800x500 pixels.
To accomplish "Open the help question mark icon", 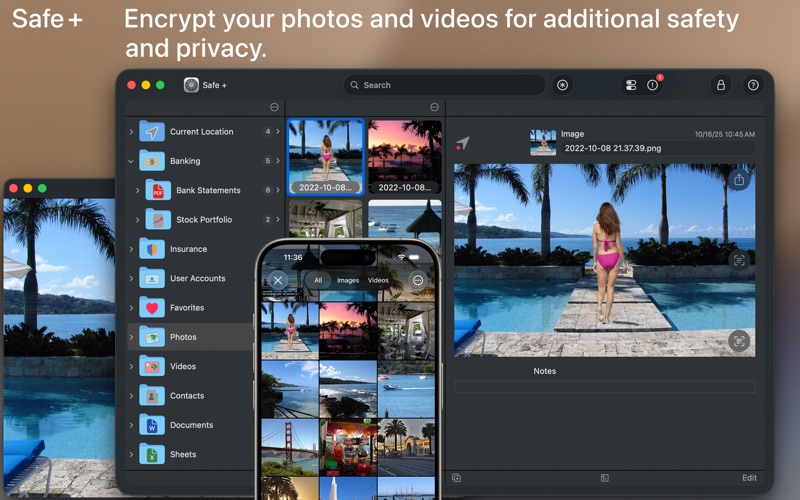I will [x=753, y=85].
